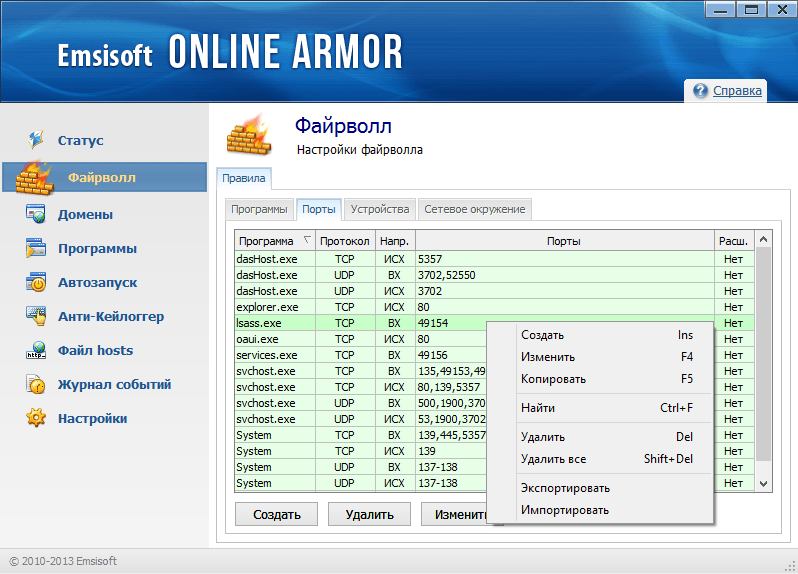The width and height of the screenshot is (798, 574).
Task: Select the Правила tab
Action: [244, 178]
